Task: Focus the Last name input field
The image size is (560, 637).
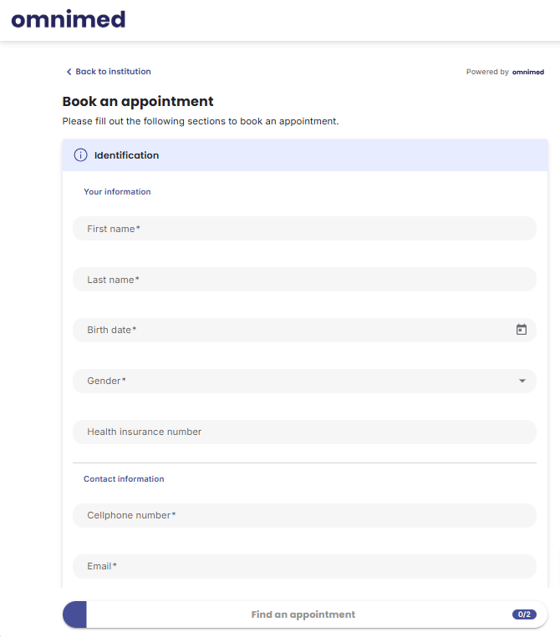Action: (304, 279)
